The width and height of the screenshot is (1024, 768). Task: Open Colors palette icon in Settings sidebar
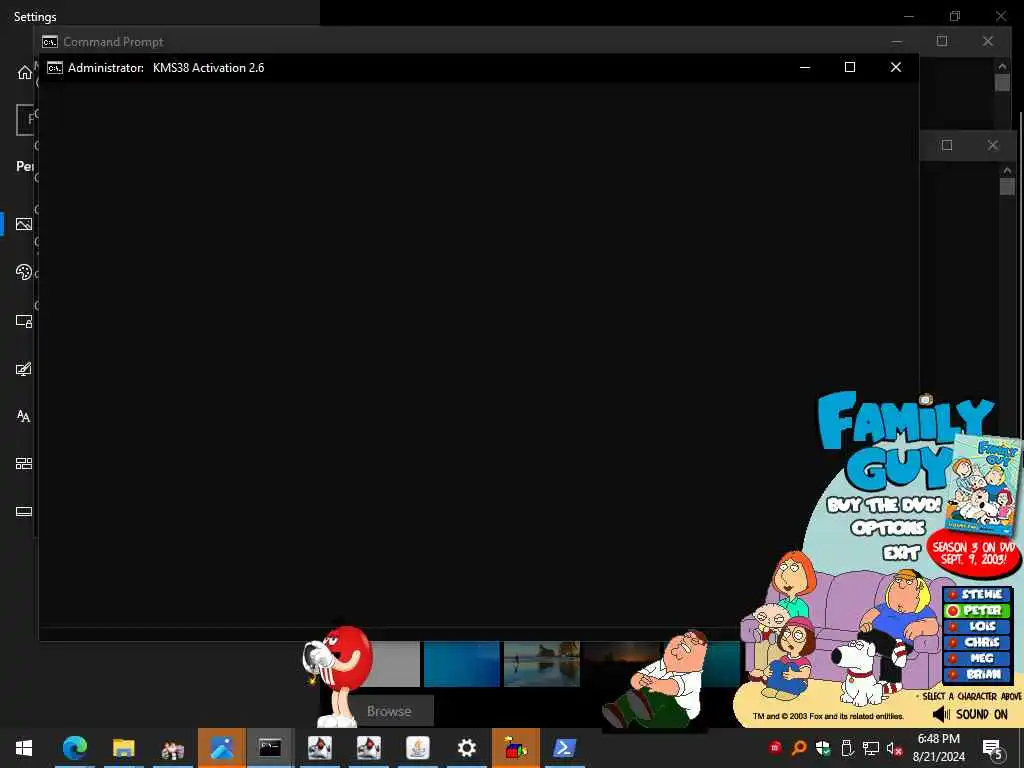pyautogui.click(x=24, y=272)
